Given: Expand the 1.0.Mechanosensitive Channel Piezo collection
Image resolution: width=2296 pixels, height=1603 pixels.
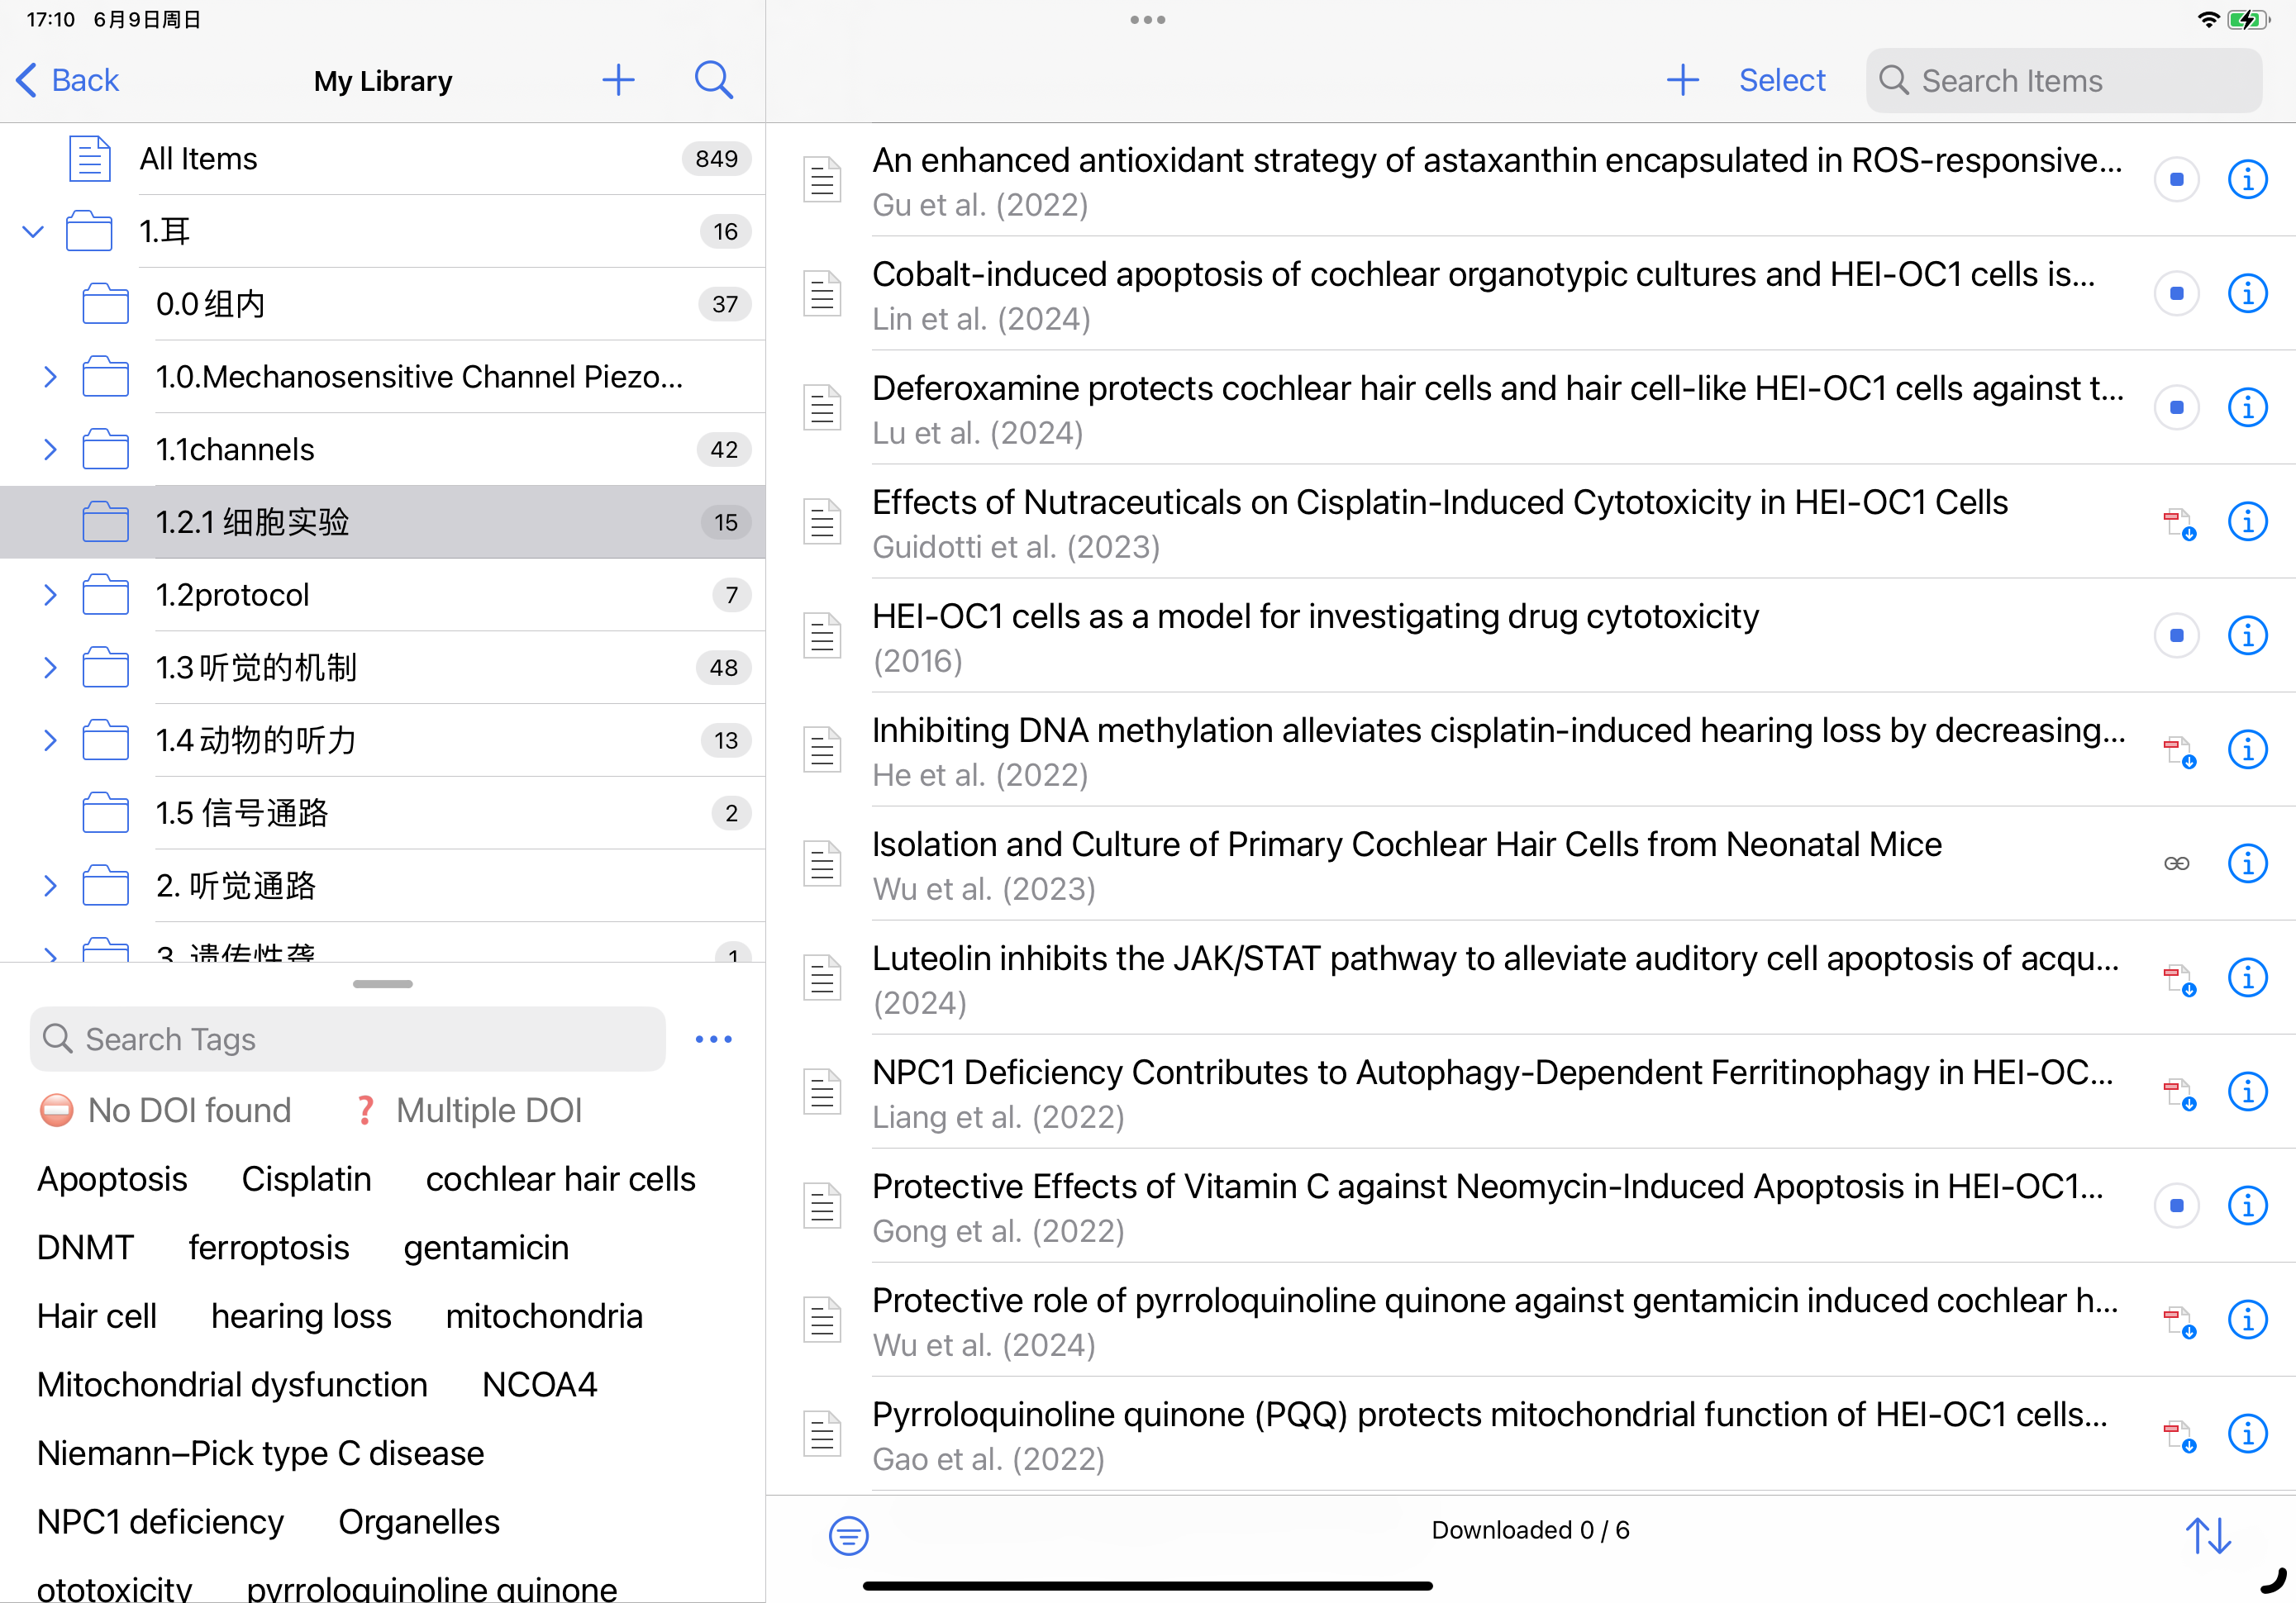Looking at the screenshot, I should click(x=50, y=377).
